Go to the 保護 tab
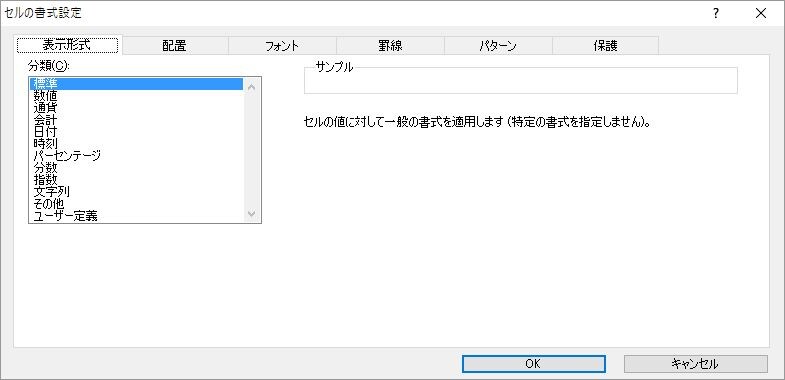This screenshot has width=785, height=380. coord(605,46)
